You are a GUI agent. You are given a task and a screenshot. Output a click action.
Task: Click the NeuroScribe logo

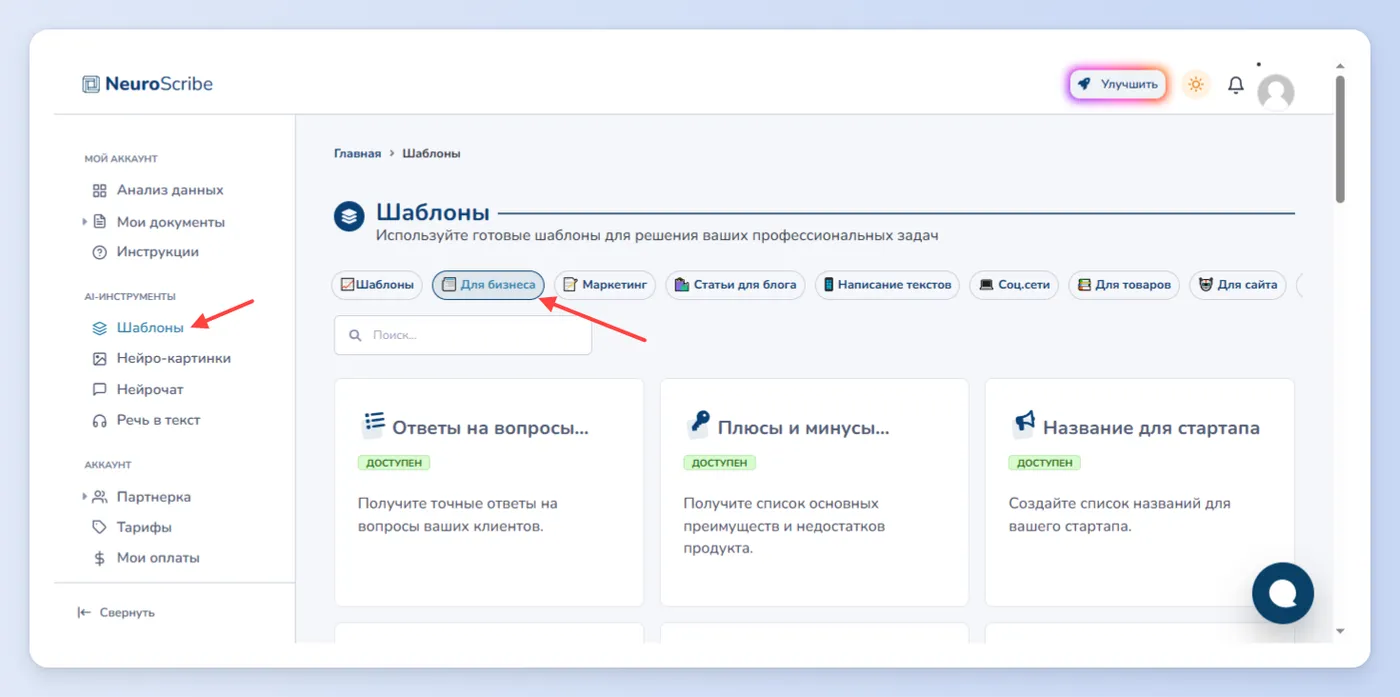(148, 84)
